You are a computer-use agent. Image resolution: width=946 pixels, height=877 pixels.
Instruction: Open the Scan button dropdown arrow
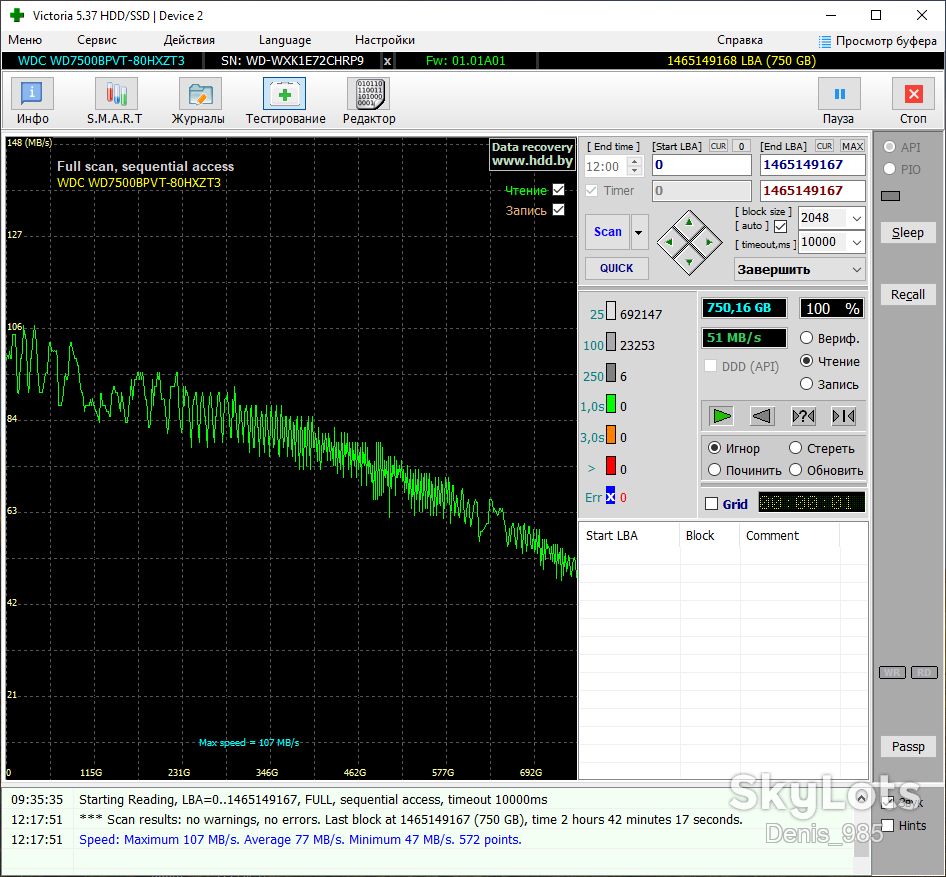638,232
